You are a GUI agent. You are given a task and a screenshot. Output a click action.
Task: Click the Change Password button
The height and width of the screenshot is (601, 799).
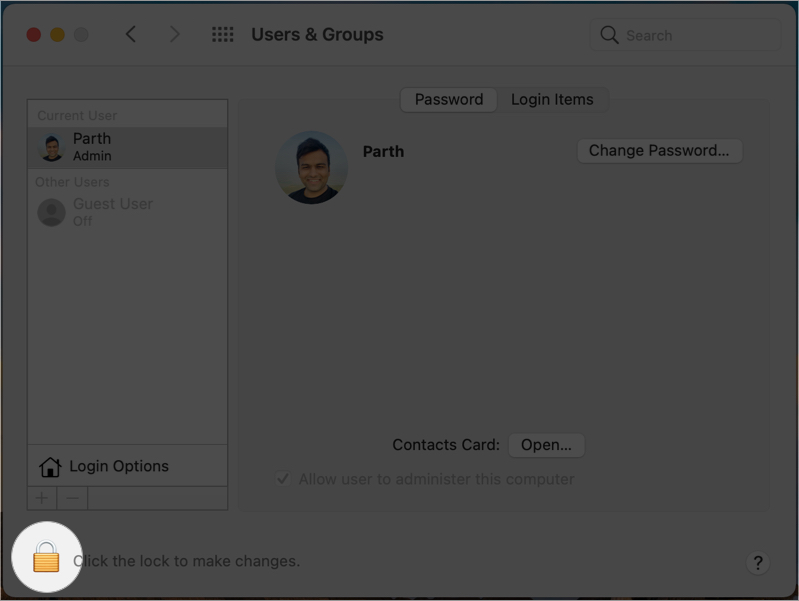pyautogui.click(x=659, y=151)
